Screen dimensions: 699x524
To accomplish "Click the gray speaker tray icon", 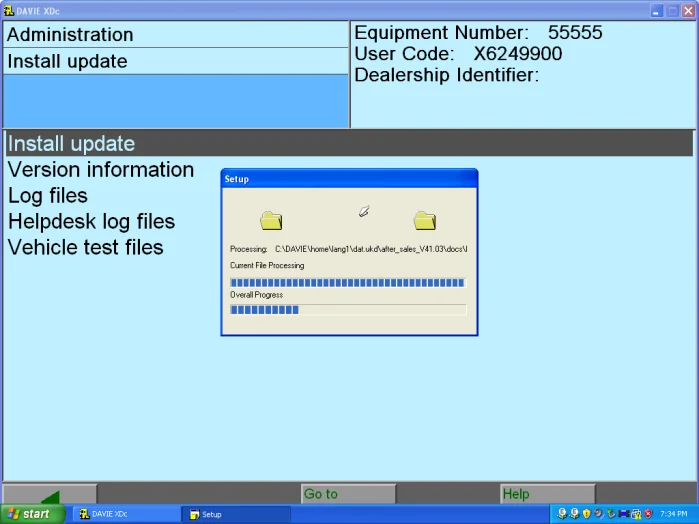I will 599,514.
